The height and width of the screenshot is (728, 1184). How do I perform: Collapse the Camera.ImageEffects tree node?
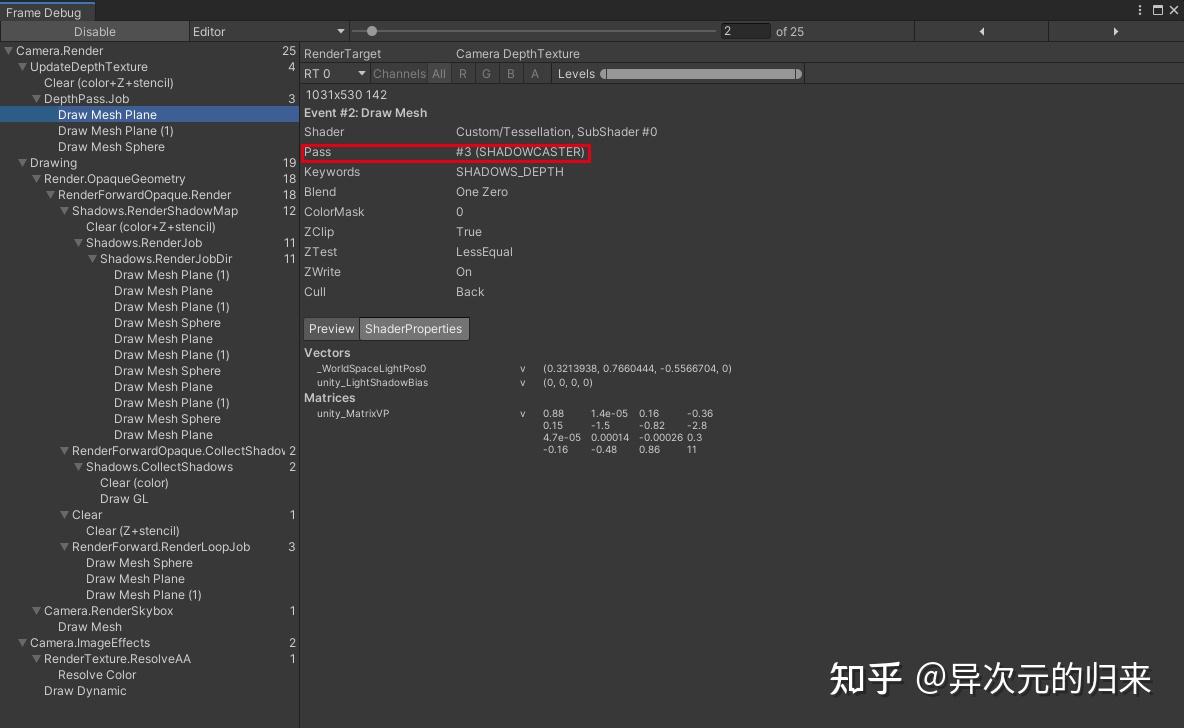click(22, 642)
